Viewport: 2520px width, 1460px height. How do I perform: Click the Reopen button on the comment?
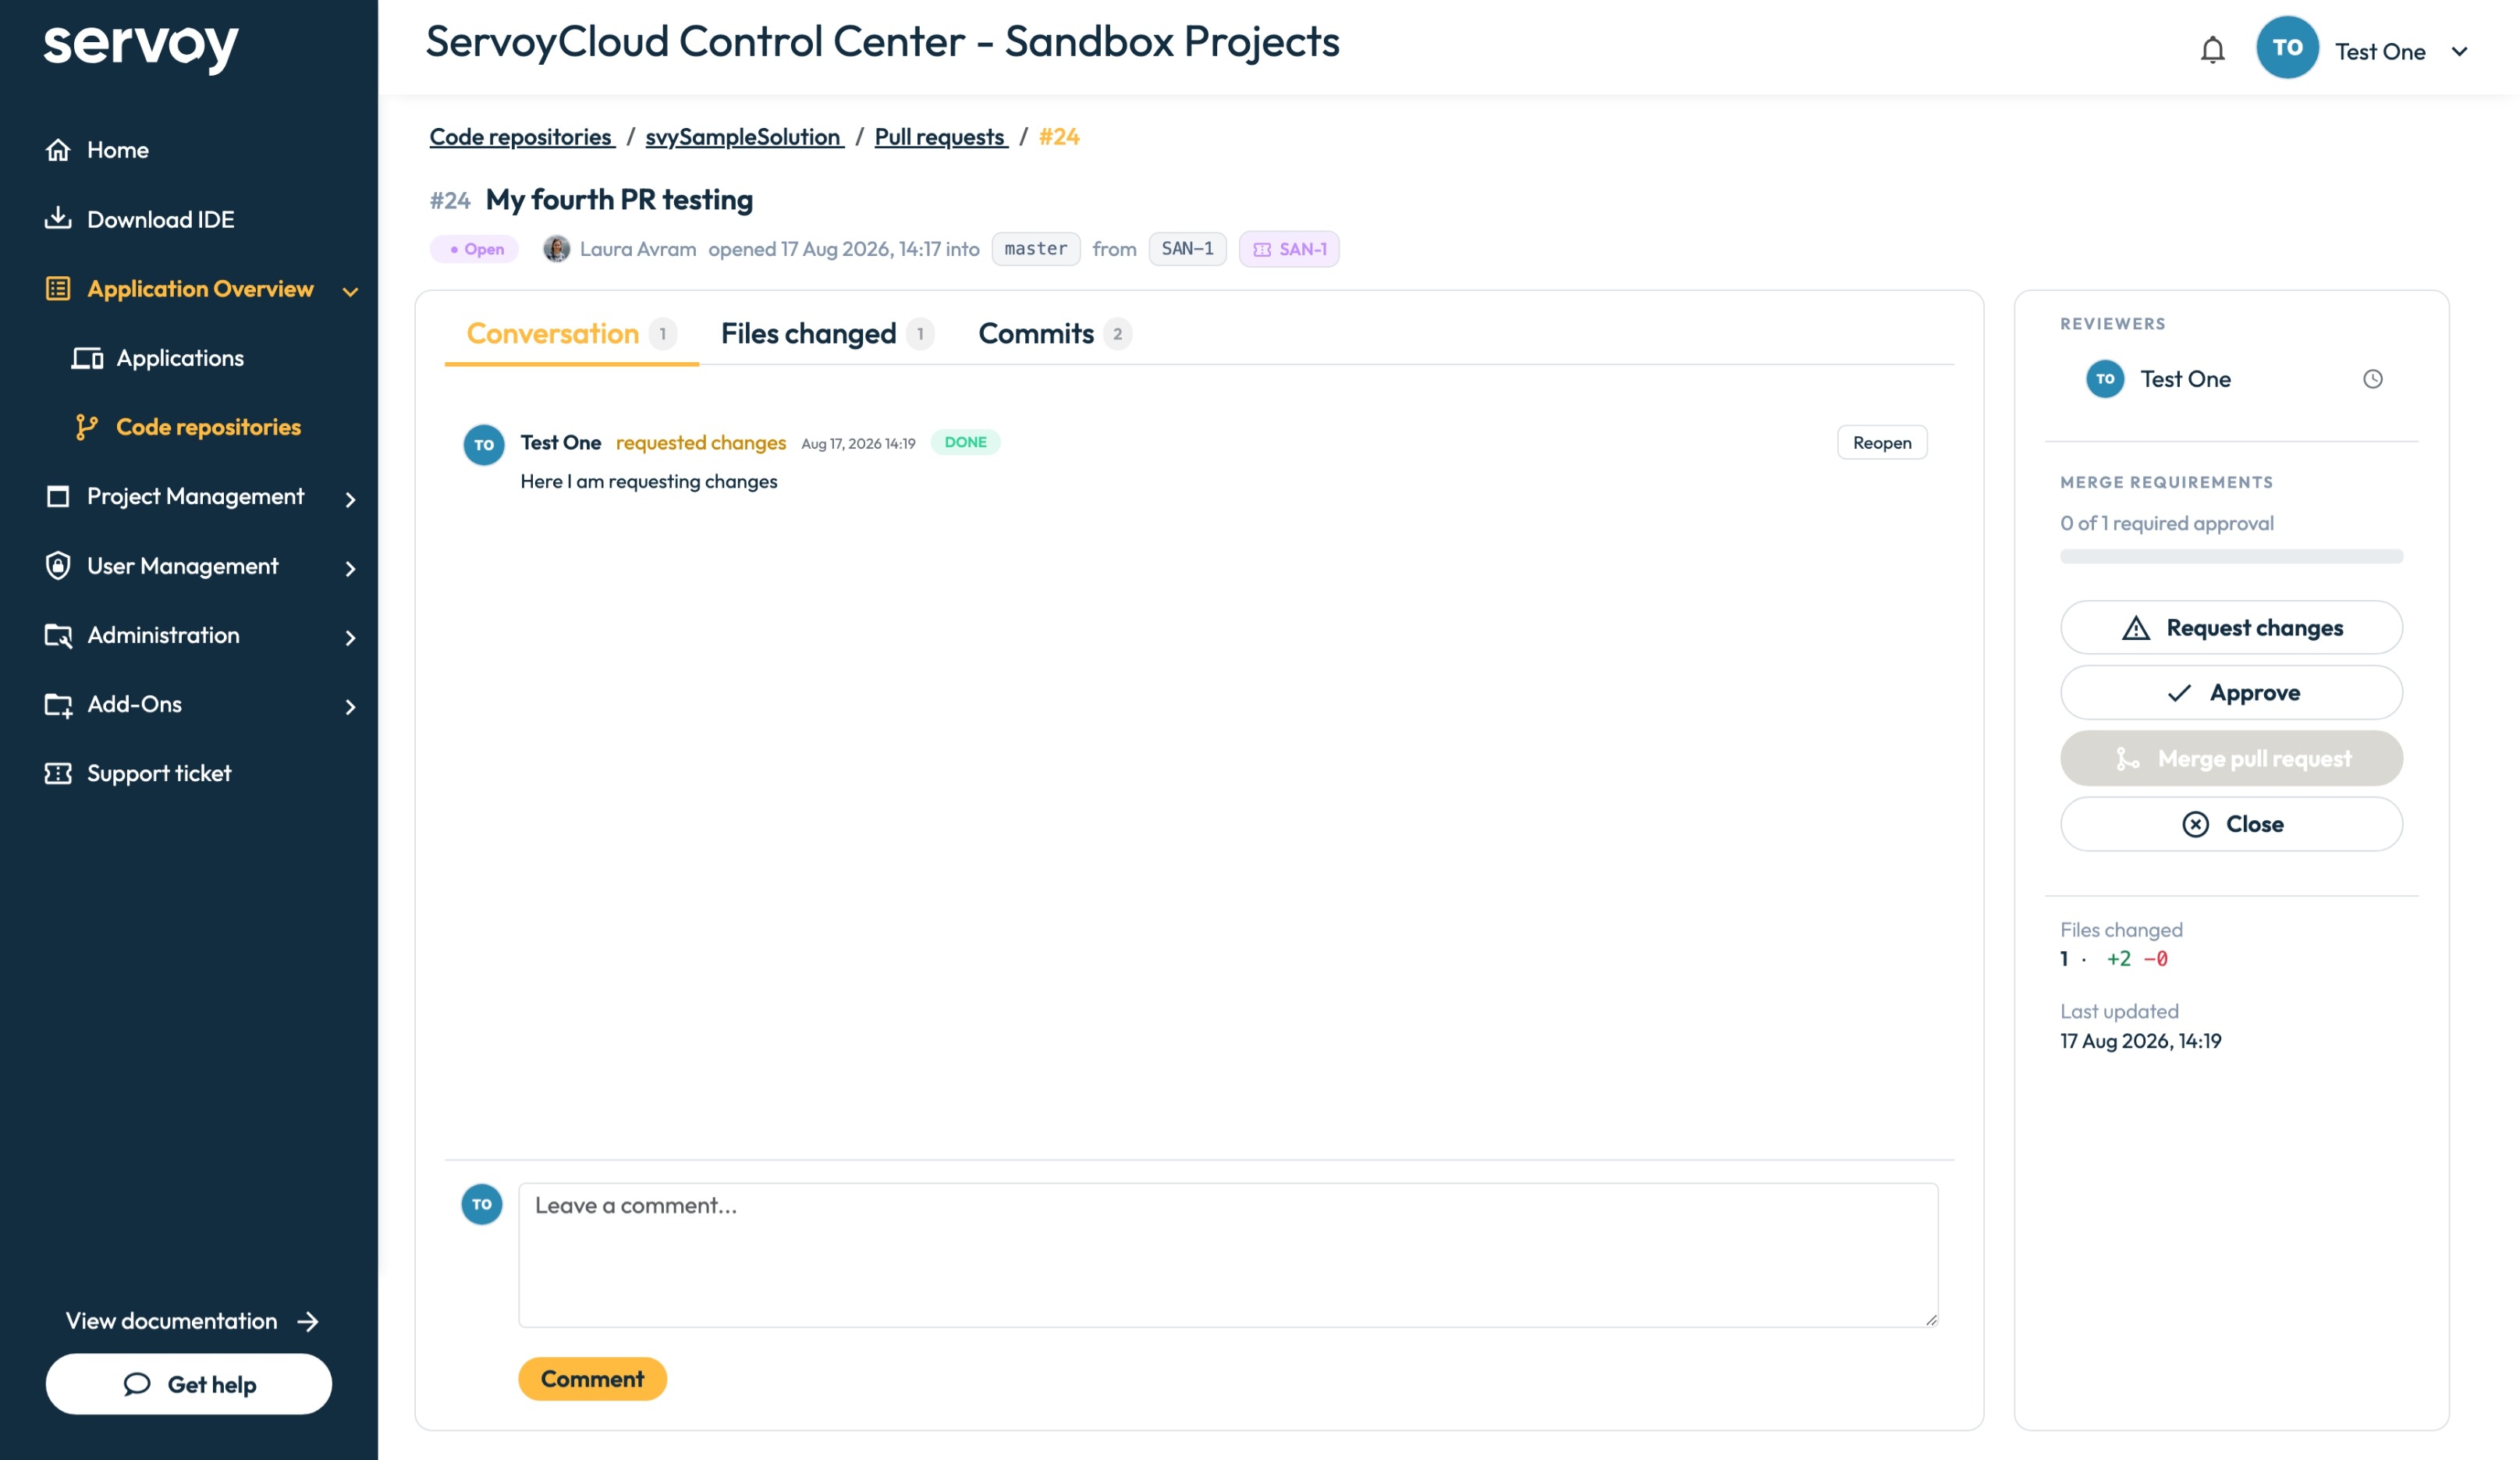[1881, 442]
